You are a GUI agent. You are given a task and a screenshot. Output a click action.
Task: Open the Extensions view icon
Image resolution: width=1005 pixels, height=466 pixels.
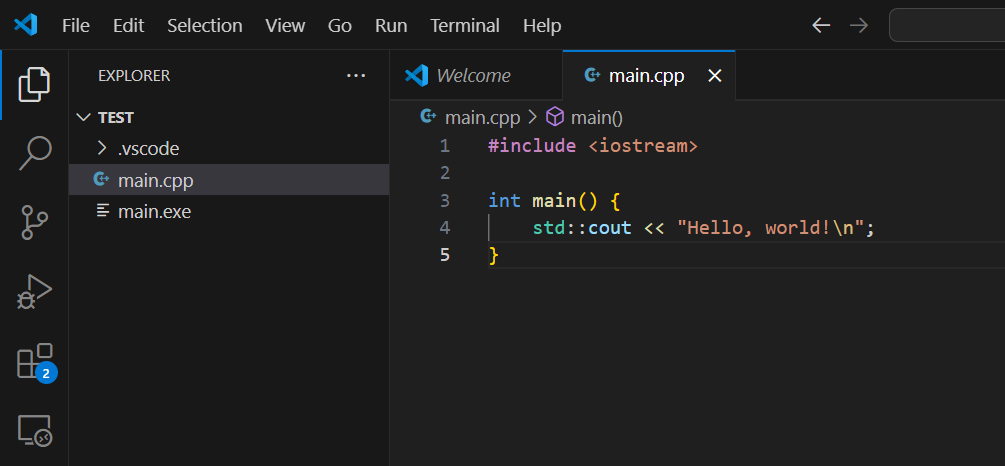tap(34, 362)
